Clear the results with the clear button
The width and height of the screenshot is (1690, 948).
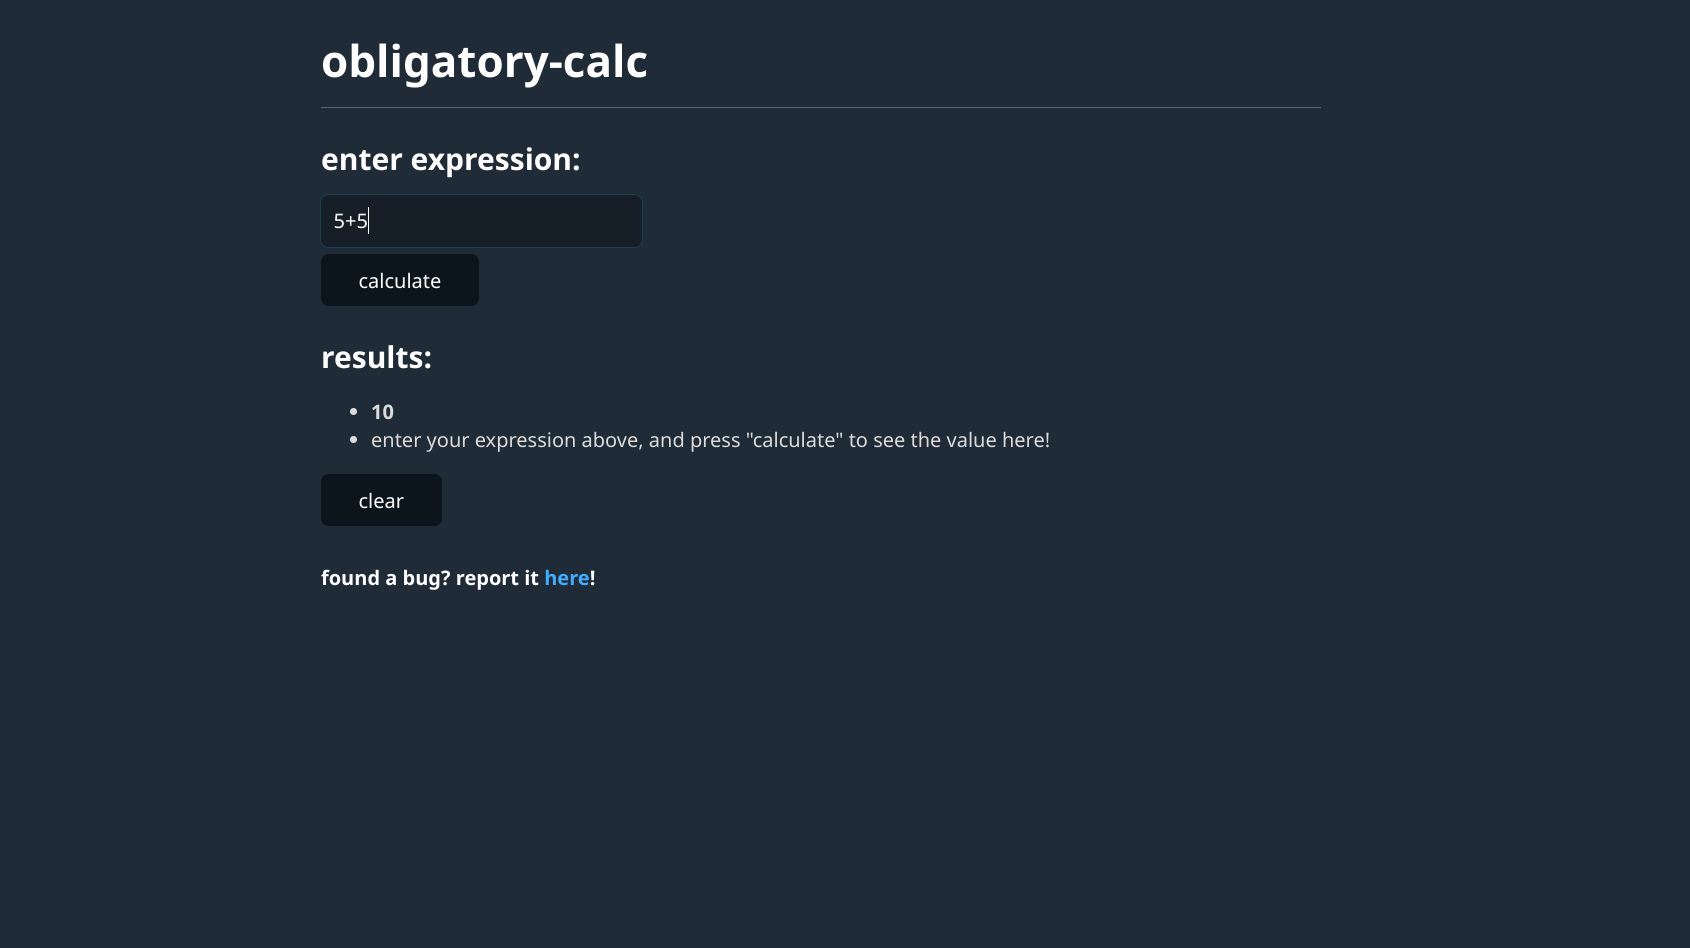point(381,500)
